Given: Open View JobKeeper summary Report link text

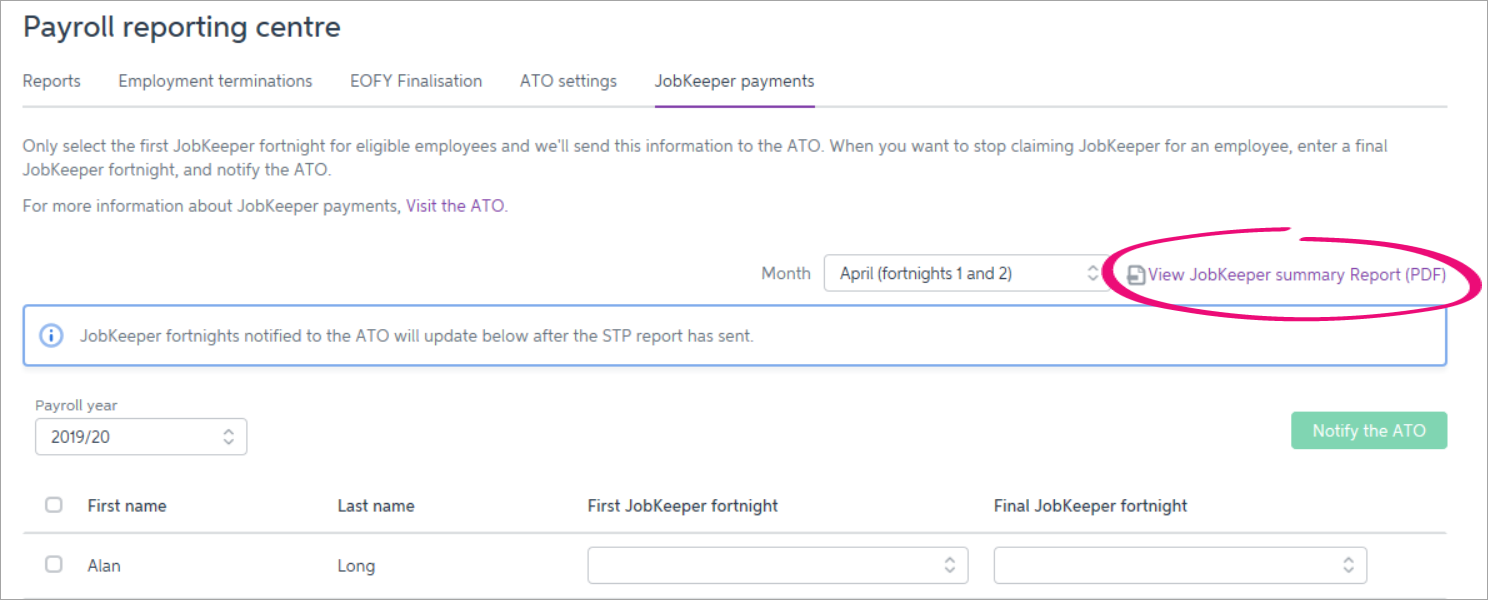Looking at the screenshot, I should pyautogui.click(x=1296, y=275).
